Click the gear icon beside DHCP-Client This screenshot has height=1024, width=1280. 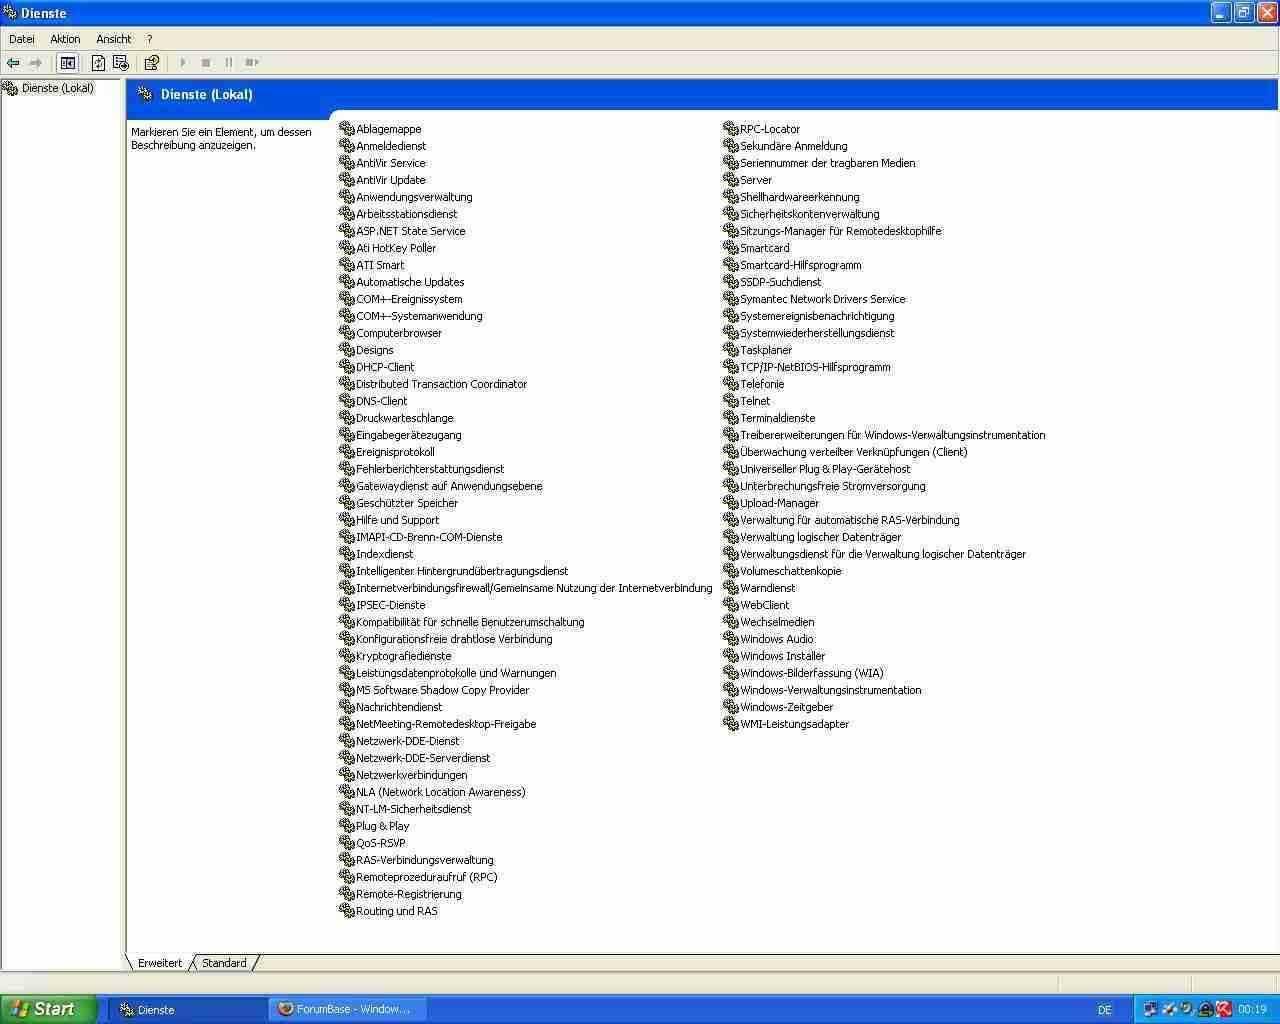point(347,367)
